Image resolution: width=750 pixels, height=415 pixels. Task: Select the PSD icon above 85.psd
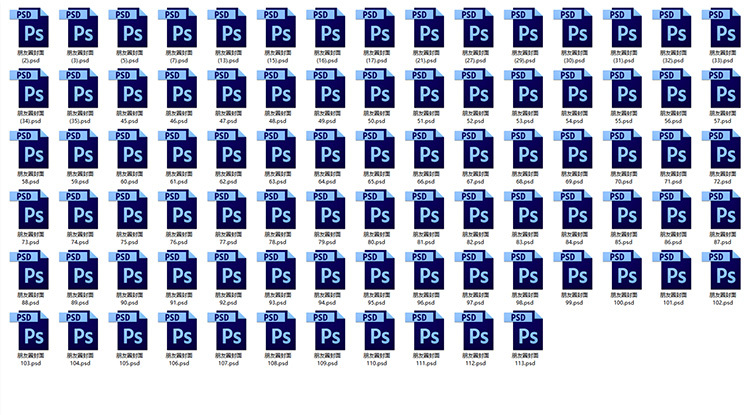pos(623,209)
